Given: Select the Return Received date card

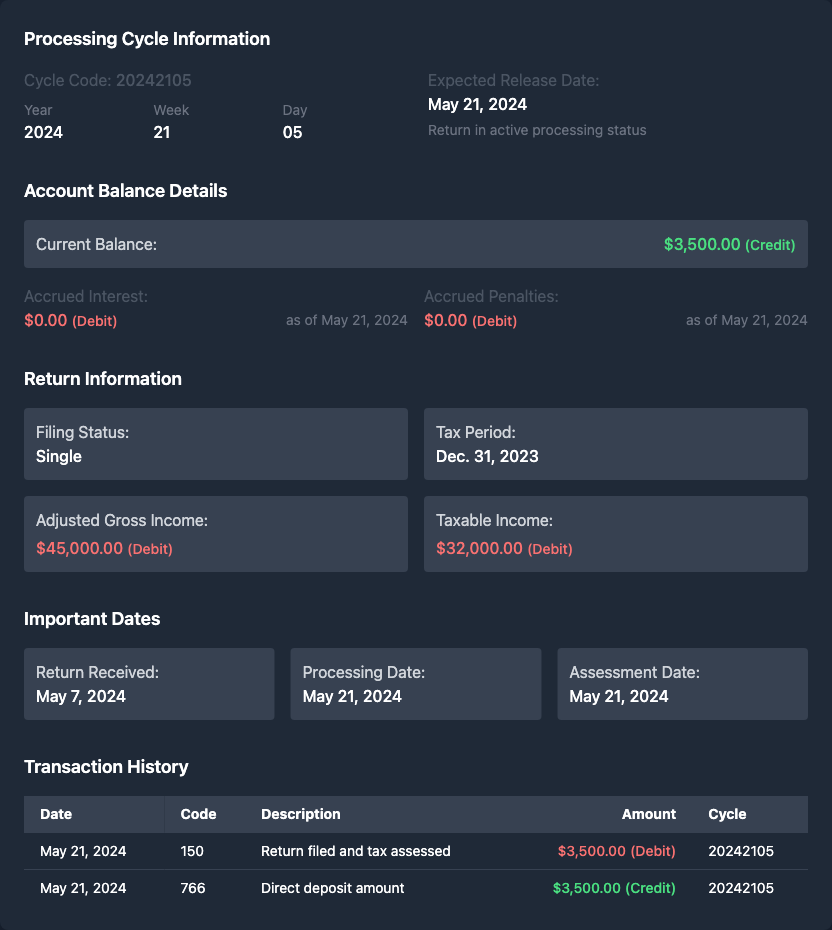Looking at the screenshot, I should (x=149, y=684).
